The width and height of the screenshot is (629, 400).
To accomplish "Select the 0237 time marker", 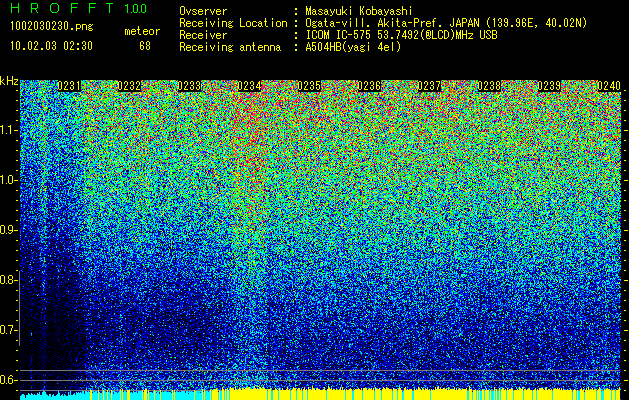I will click(430, 86).
